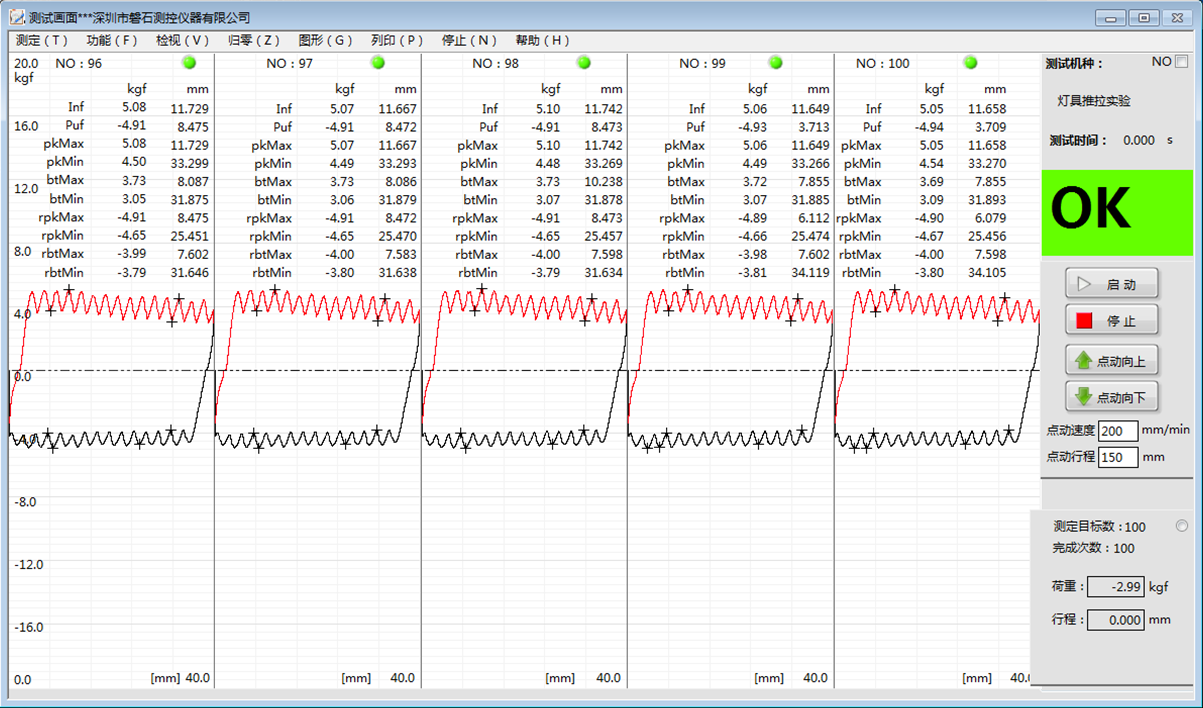Click the green OK result indicator
Image resolution: width=1203 pixels, height=708 pixels.
(x=1117, y=212)
